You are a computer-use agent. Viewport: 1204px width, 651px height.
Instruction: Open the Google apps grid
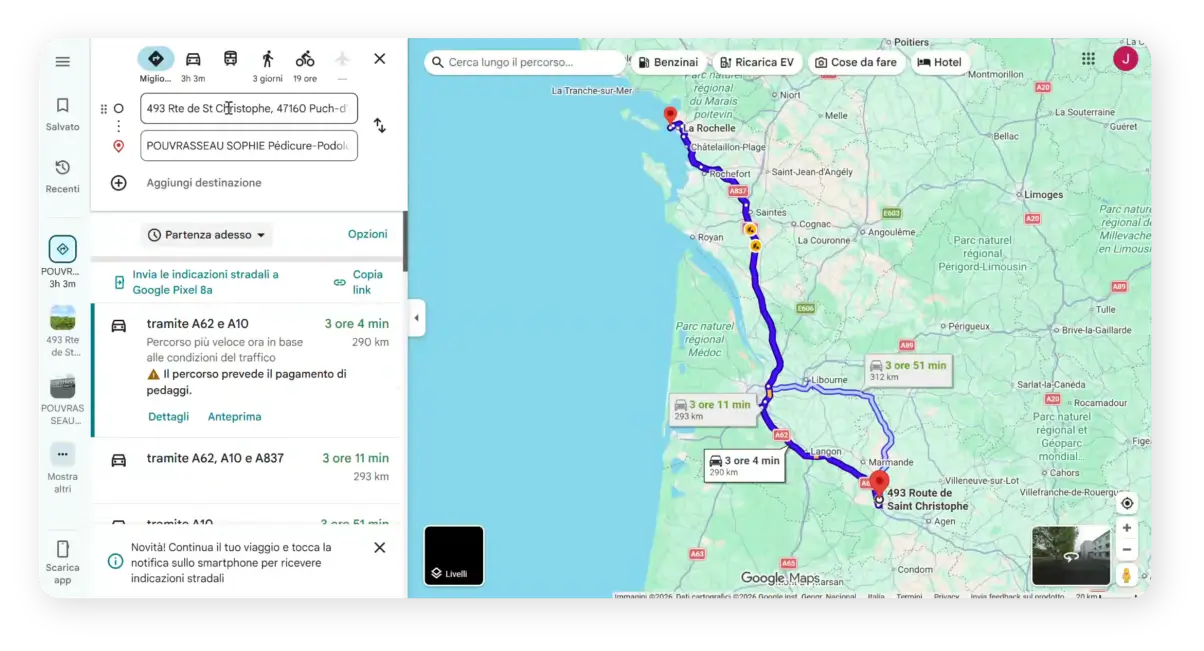click(1088, 59)
